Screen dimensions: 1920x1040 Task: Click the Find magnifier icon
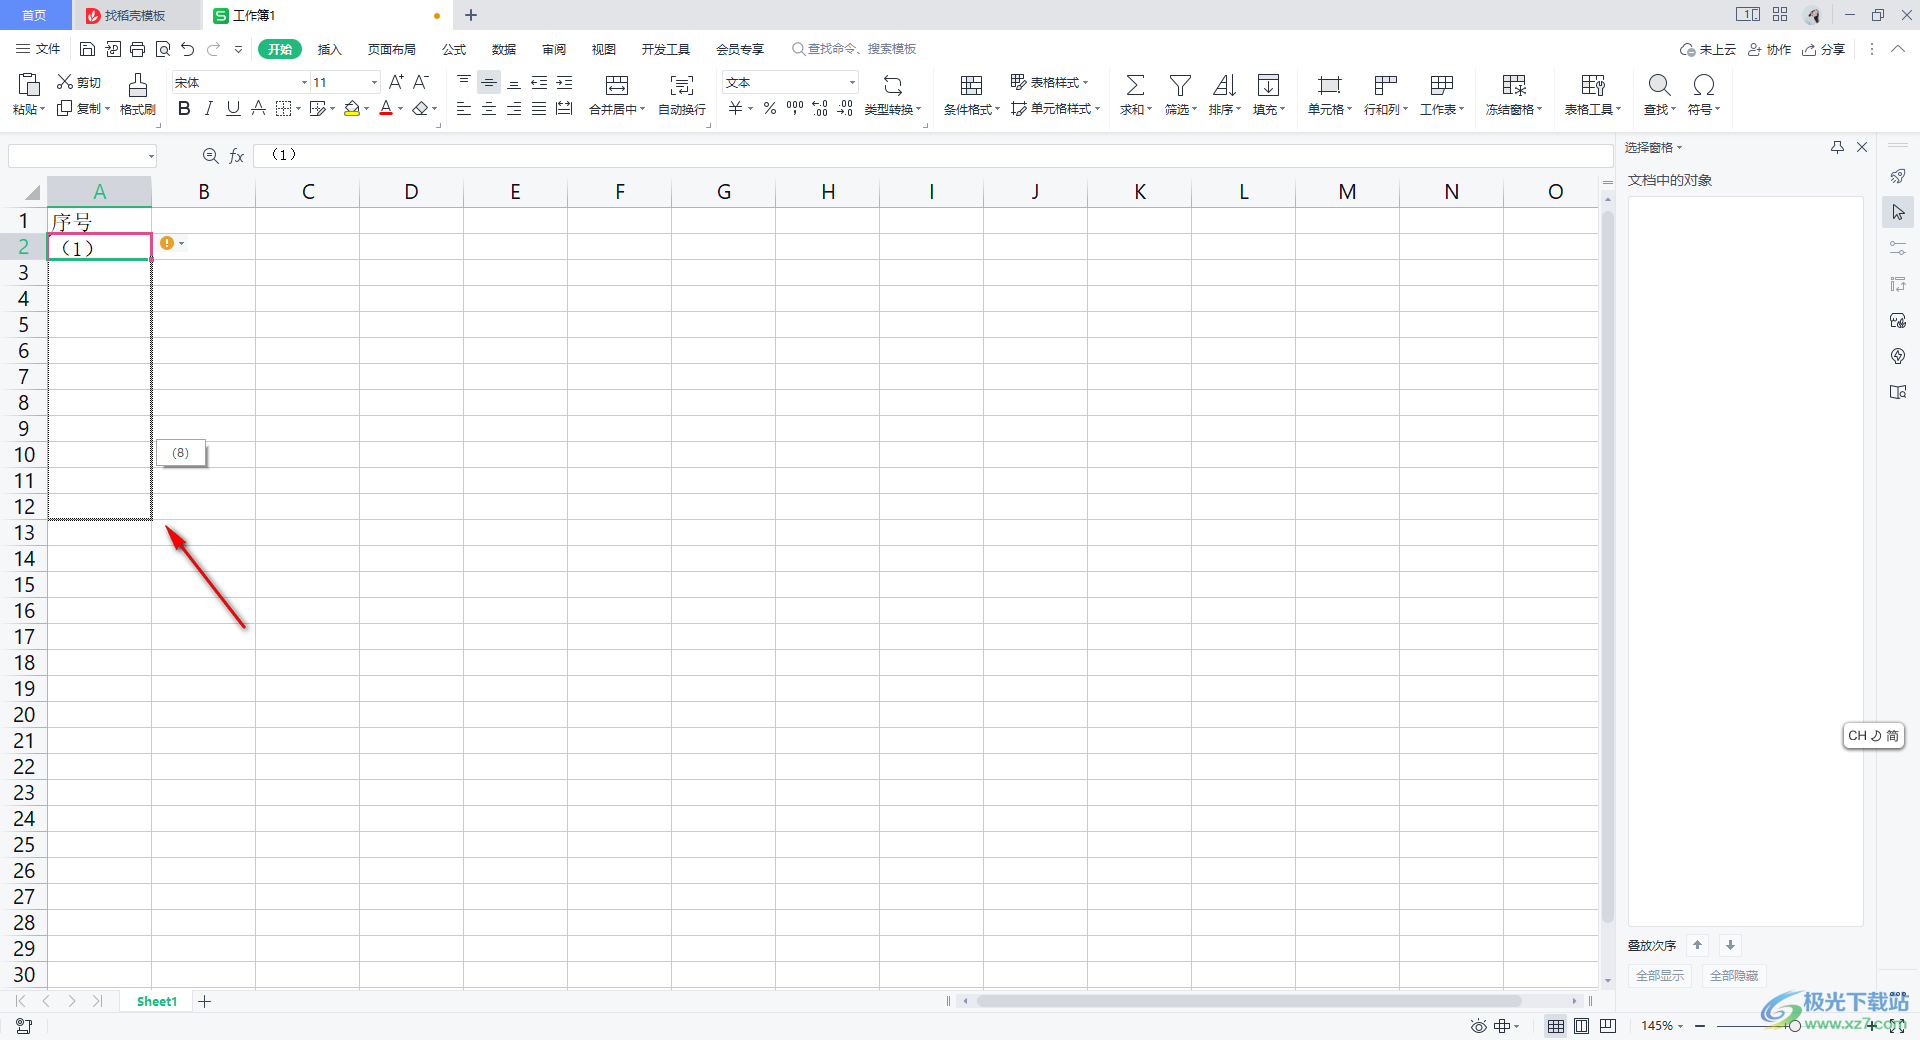point(1659,84)
